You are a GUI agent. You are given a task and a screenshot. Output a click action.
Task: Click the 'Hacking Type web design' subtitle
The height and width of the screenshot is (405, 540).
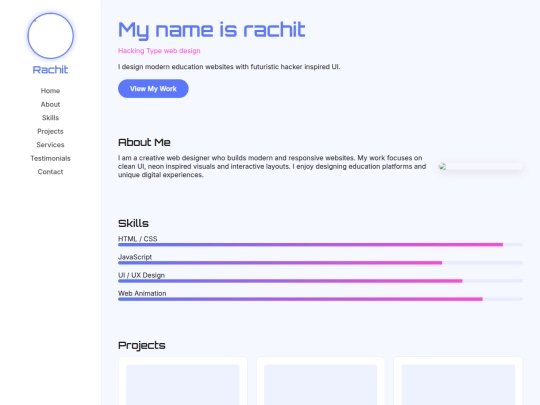[159, 51]
